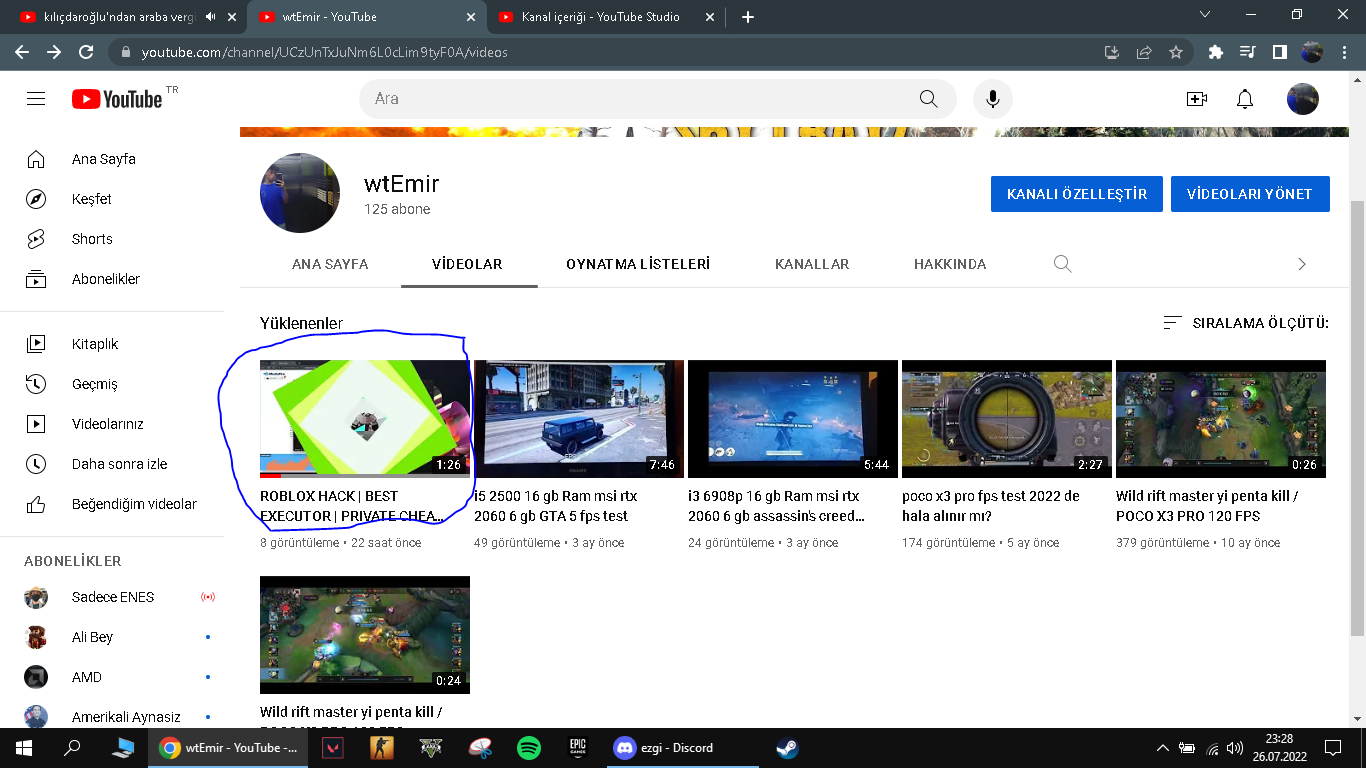Open the OYNATMA LİSTELERİ tab
Screen dimensions: 1366x768
pyautogui.click(x=638, y=264)
